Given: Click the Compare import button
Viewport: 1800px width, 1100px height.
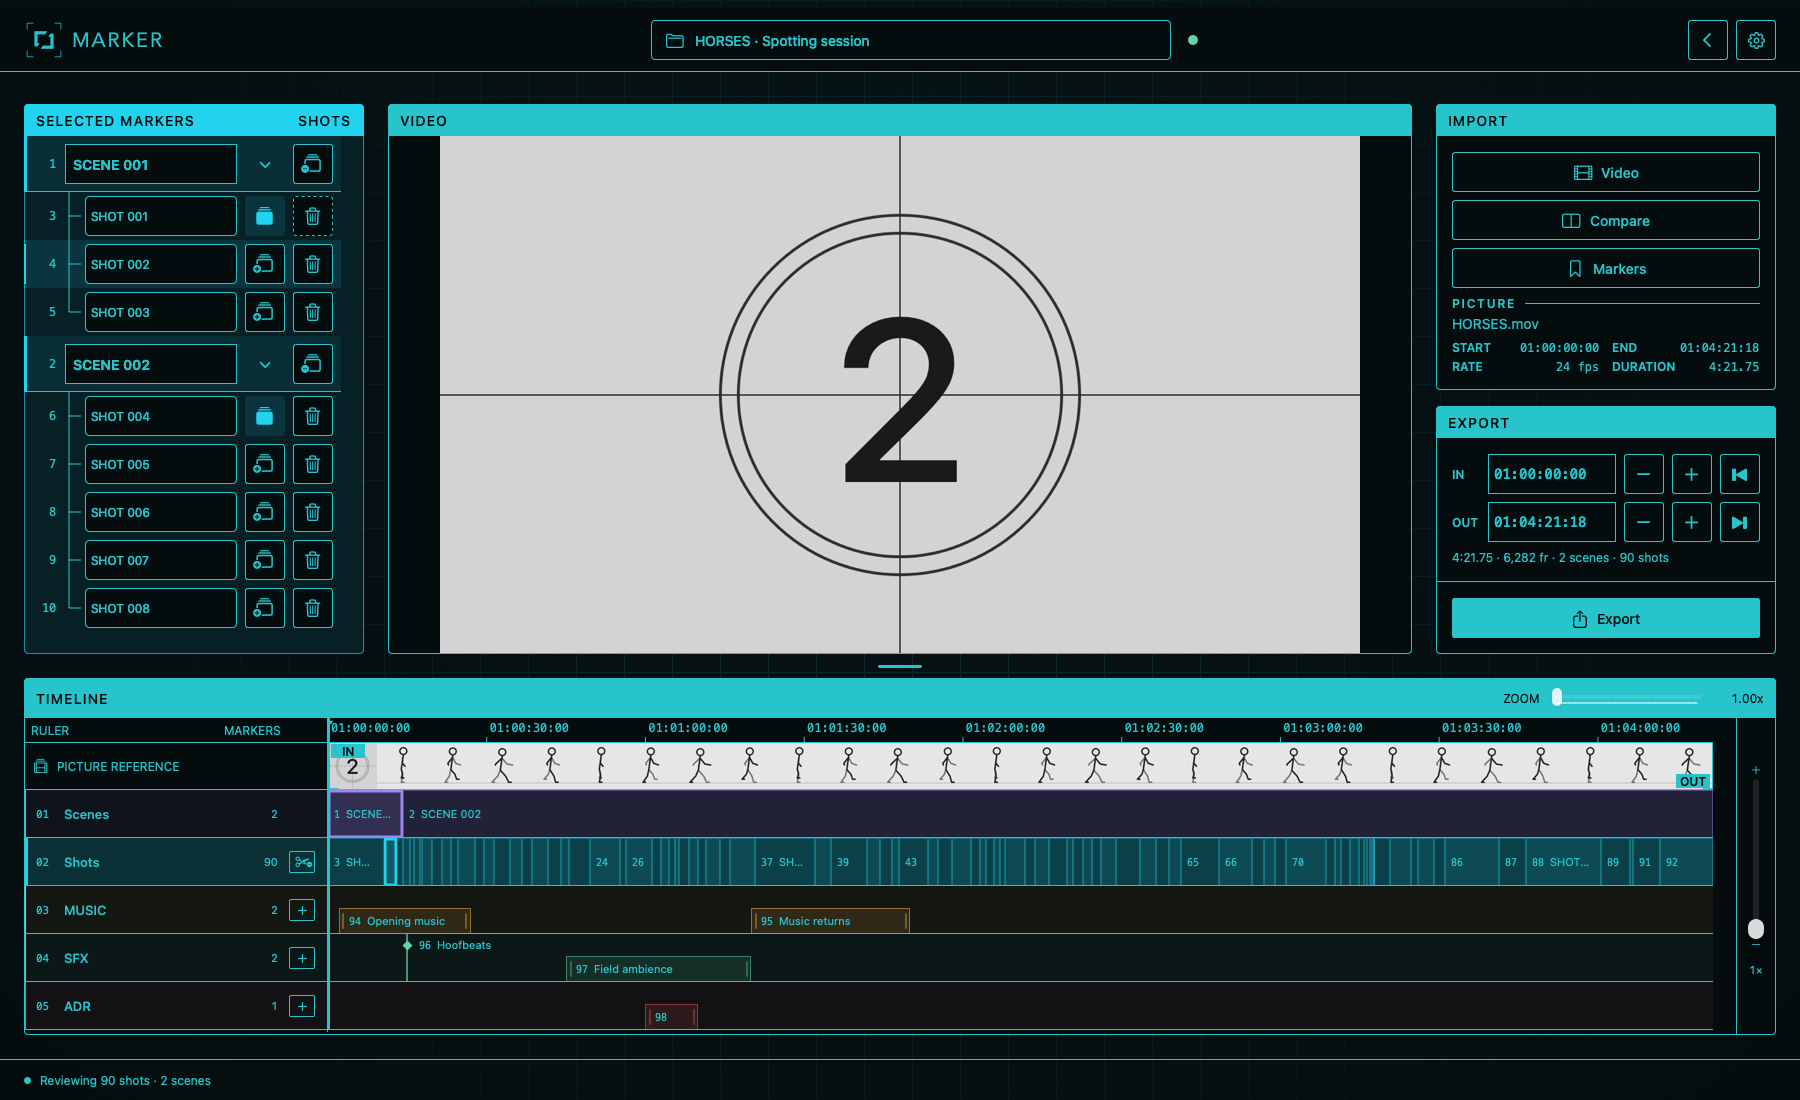Looking at the screenshot, I should [1606, 220].
